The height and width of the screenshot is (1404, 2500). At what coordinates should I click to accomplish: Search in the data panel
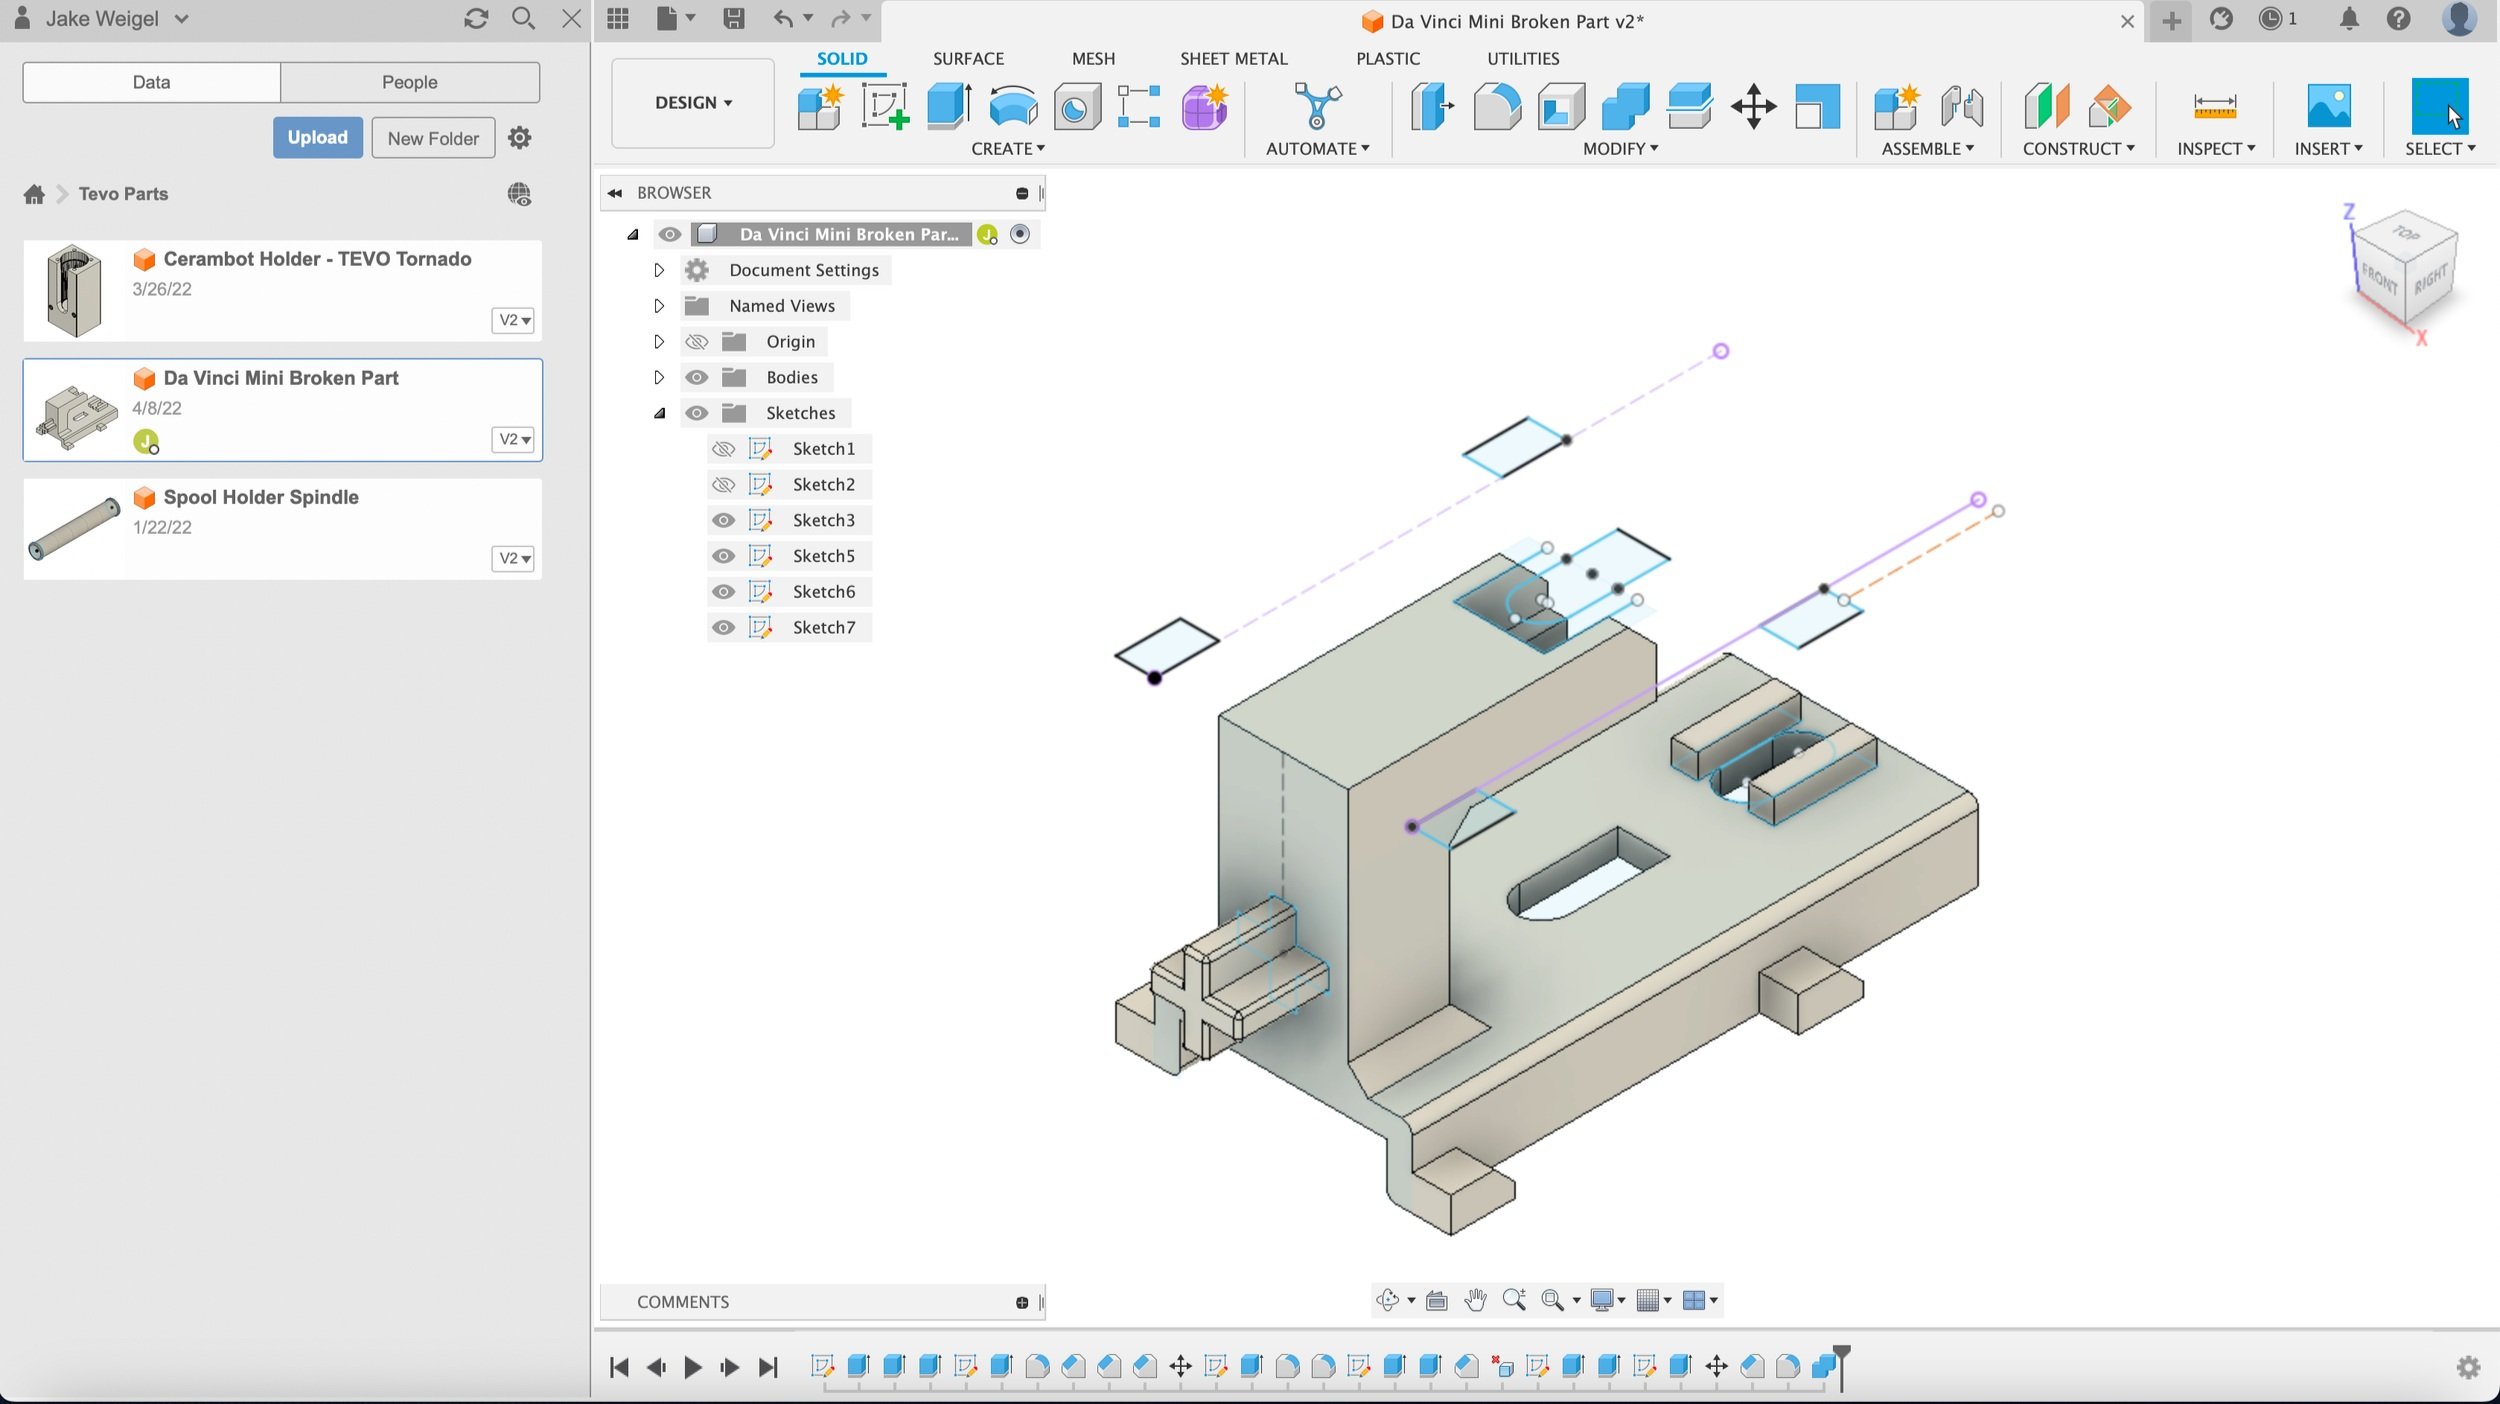pos(523,18)
